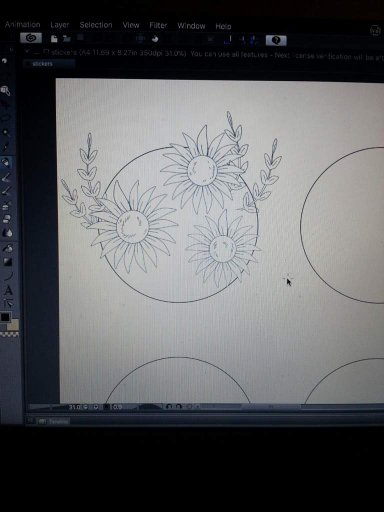The height and width of the screenshot is (512, 384).
Task: Toggle the transparent color checker swatch
Action: tap(10, 334)
